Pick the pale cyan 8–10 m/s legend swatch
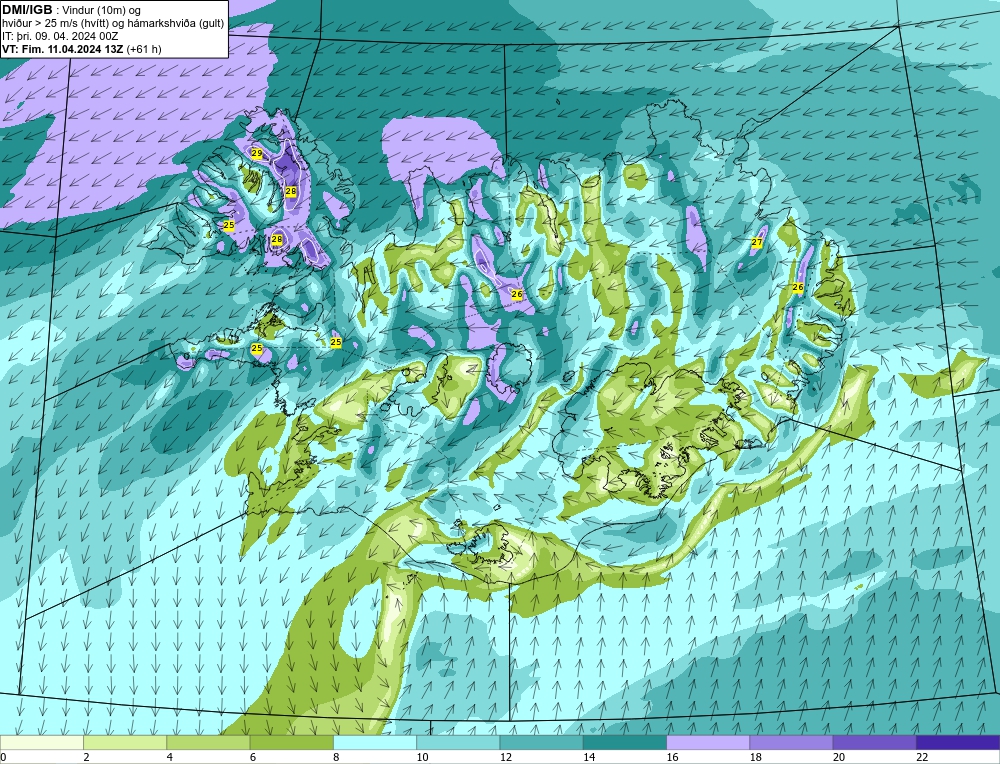The height and width of the screenshot is (764, 1000). click(375, 742)
